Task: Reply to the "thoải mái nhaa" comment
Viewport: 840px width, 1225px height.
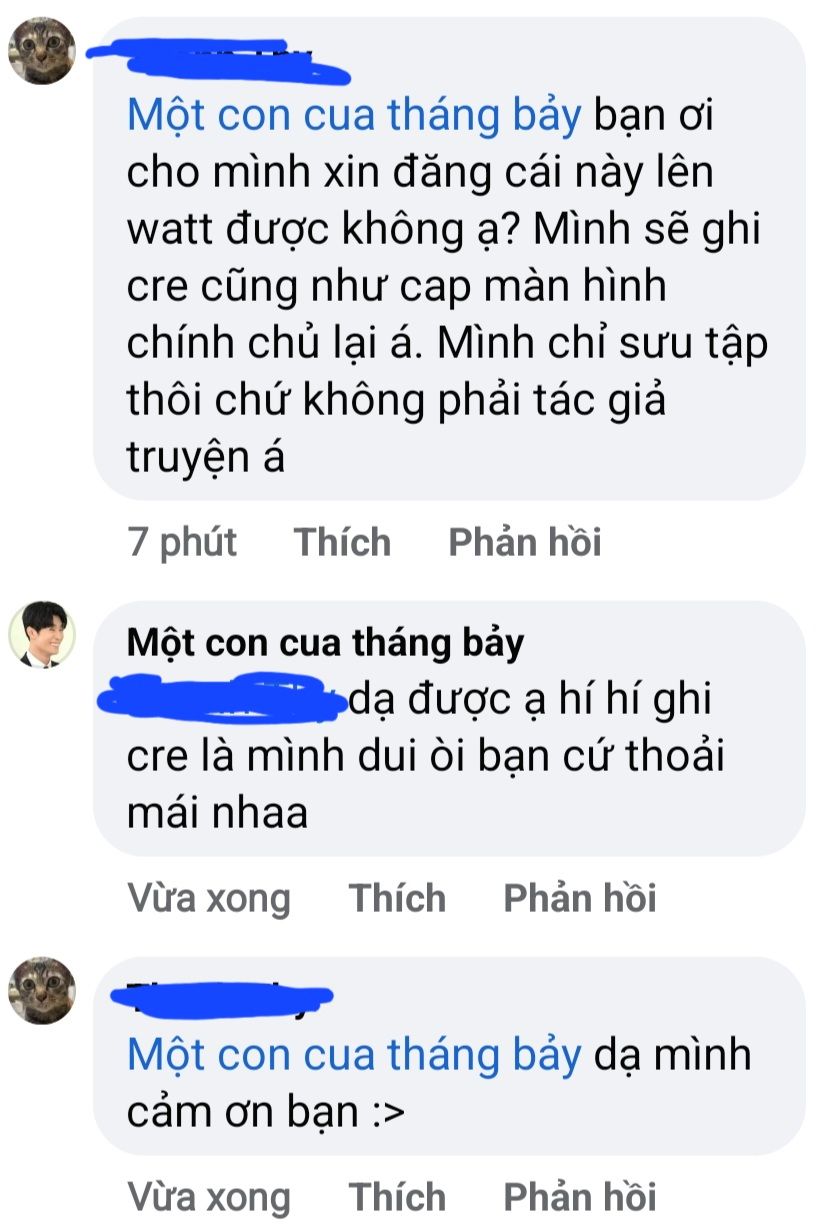Action: pos(579,898)
